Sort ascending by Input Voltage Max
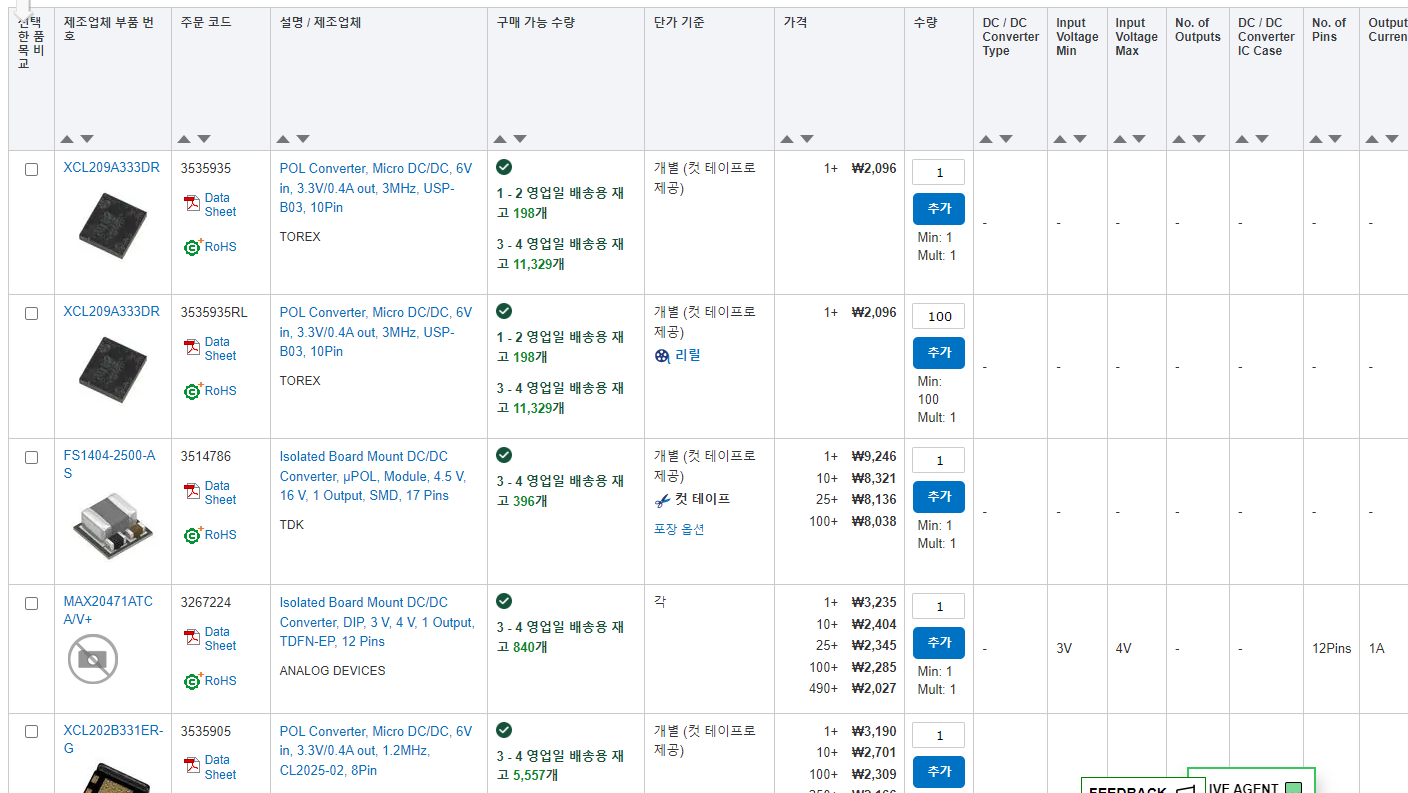This screenshot has height=793, width=1408. click(1119, 139)
